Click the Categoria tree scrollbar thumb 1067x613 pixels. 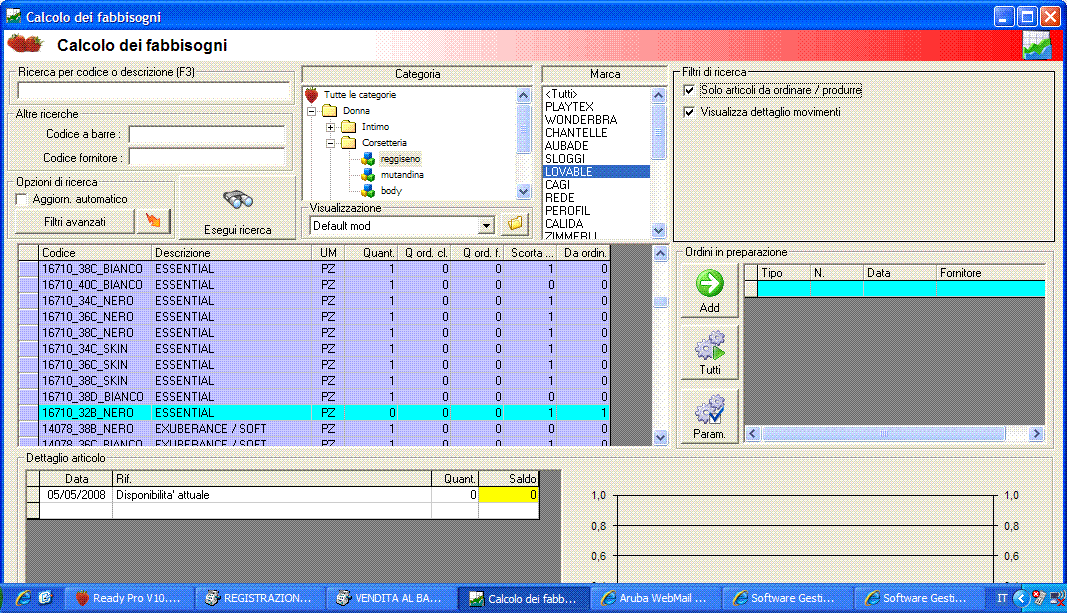[523, 128]
